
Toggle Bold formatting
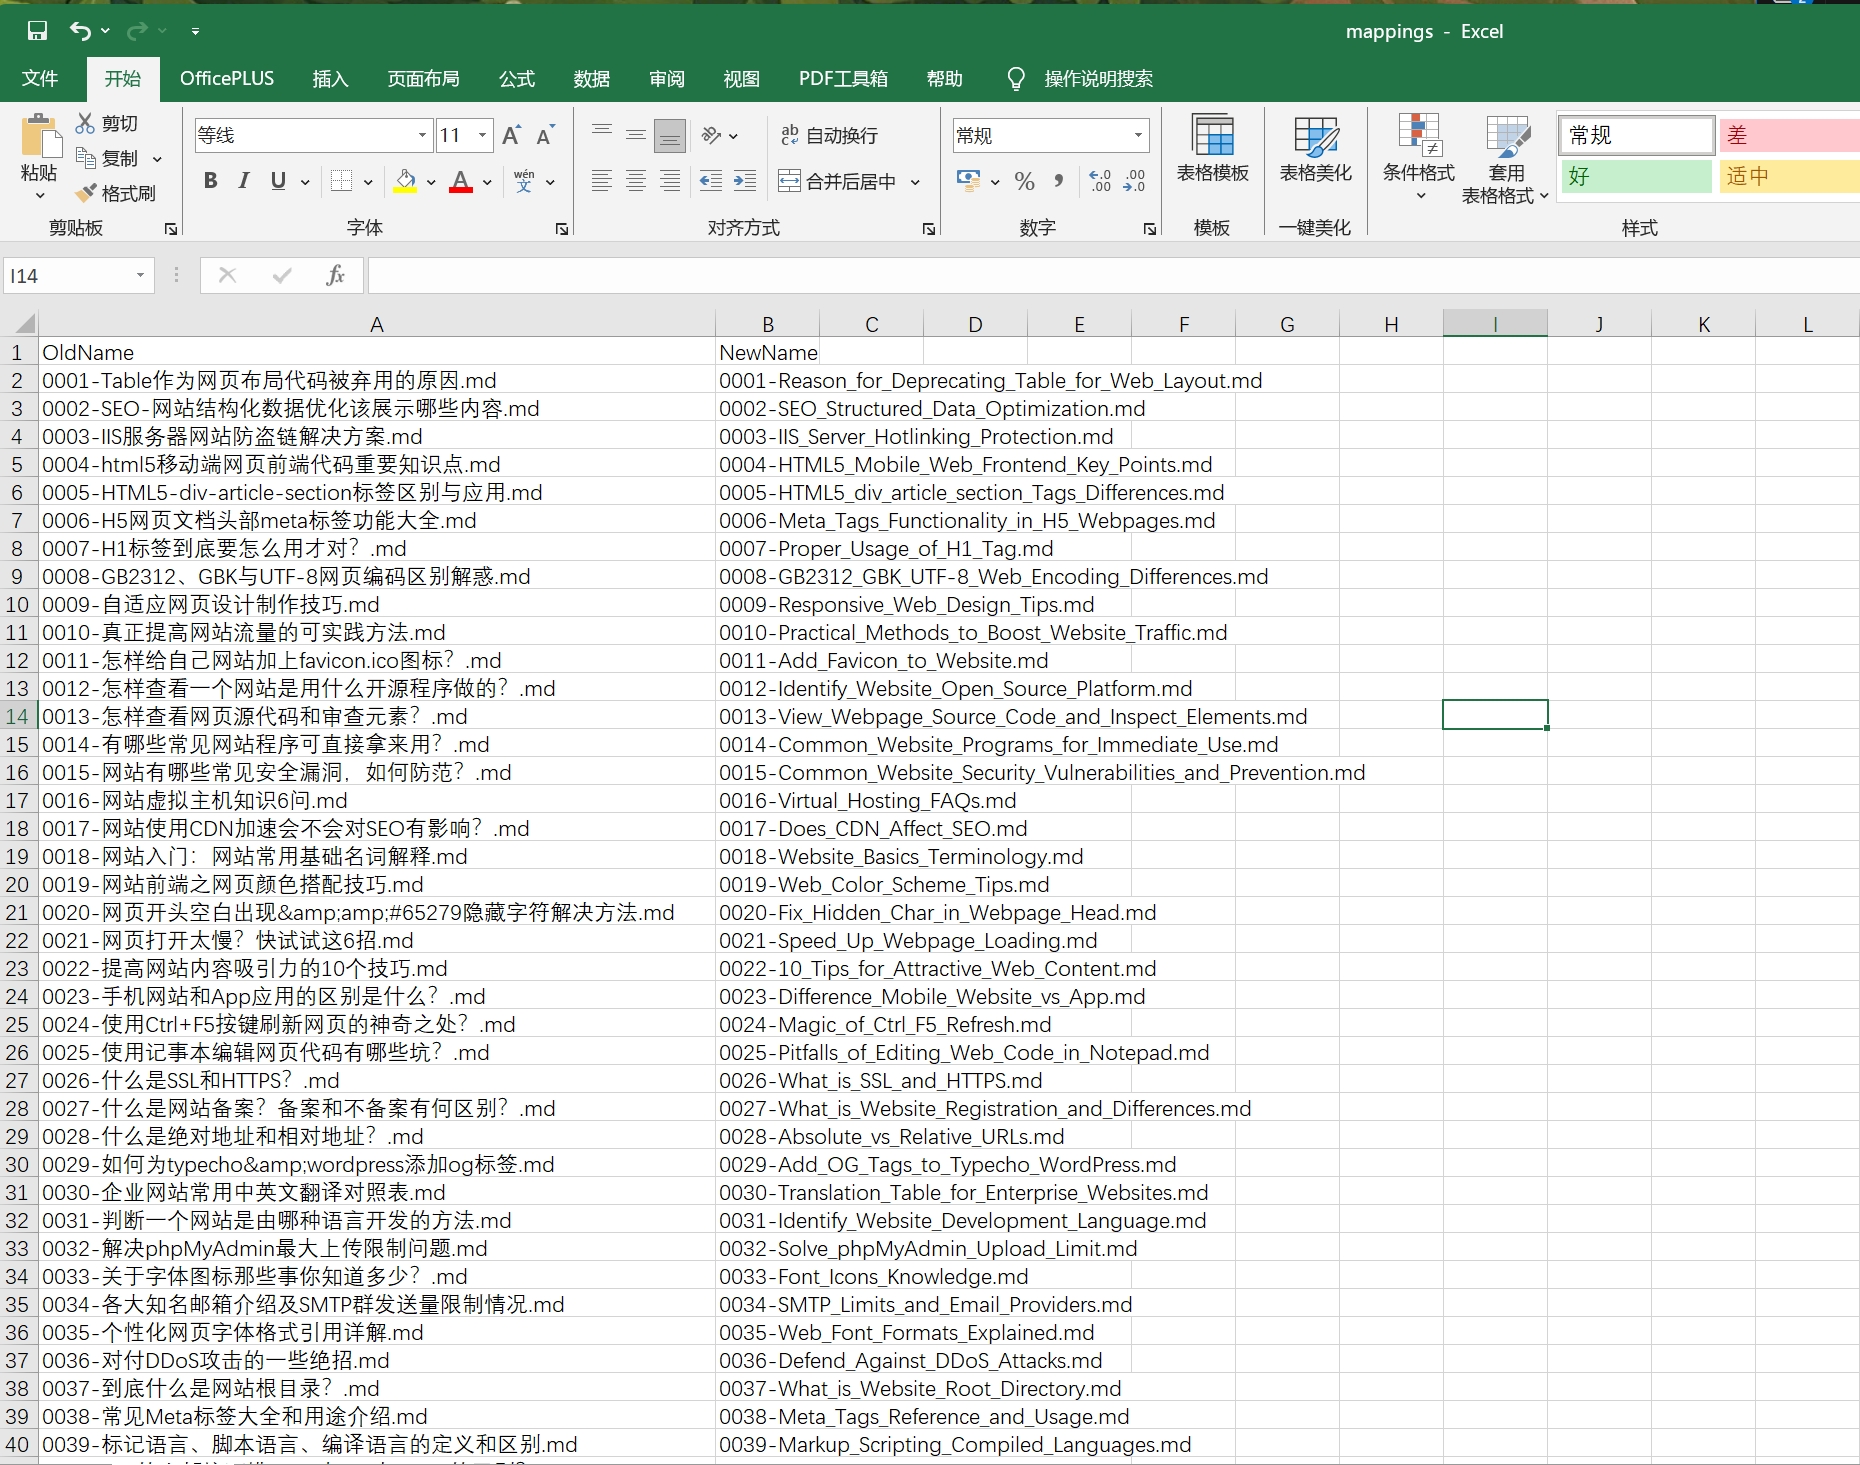point(209,181)
